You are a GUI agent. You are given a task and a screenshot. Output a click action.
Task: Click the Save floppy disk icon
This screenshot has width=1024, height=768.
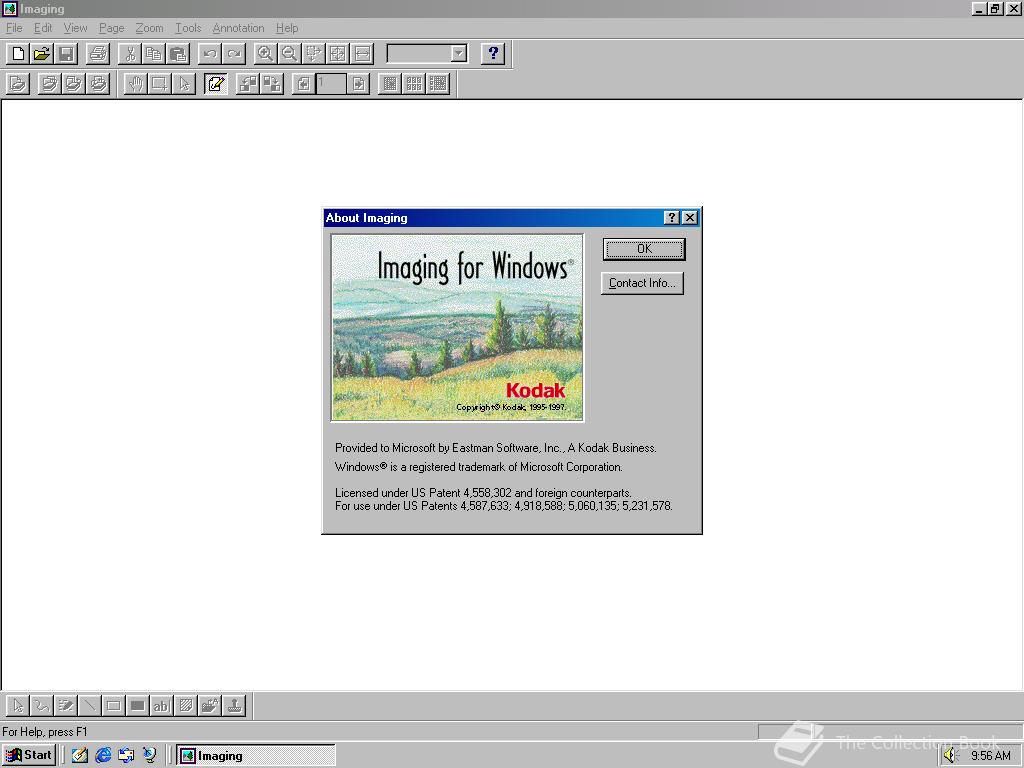[66, 54]
